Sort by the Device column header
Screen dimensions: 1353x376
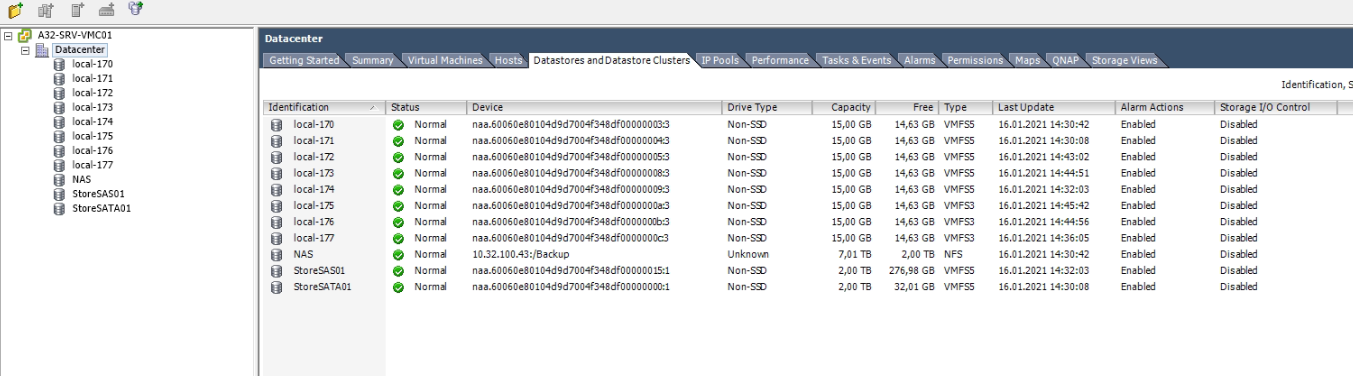pos(594,107)
